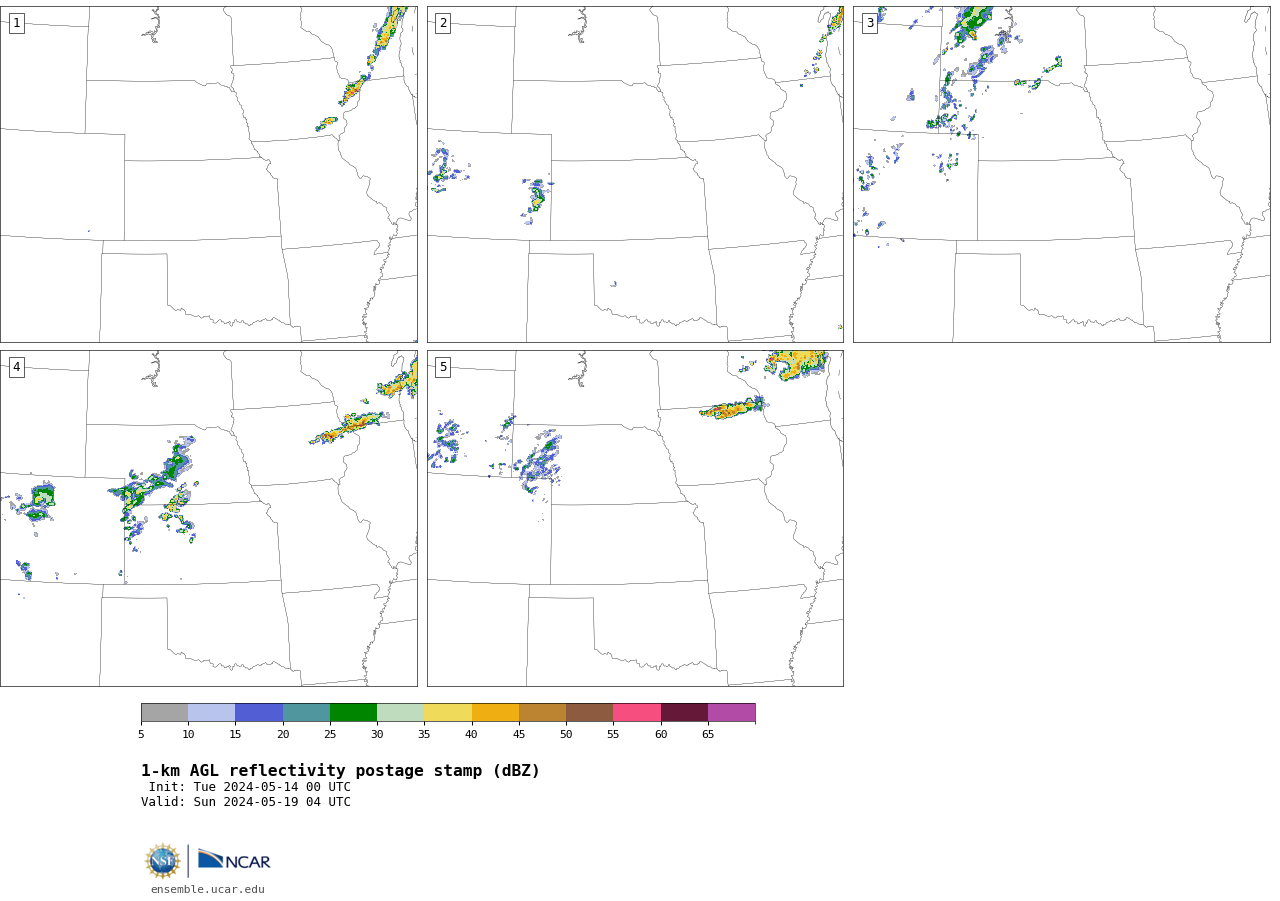This screenshot has width=1280, height=901.
Task: Click the colorbar tick label 20
Action: [x=283, y=735]
